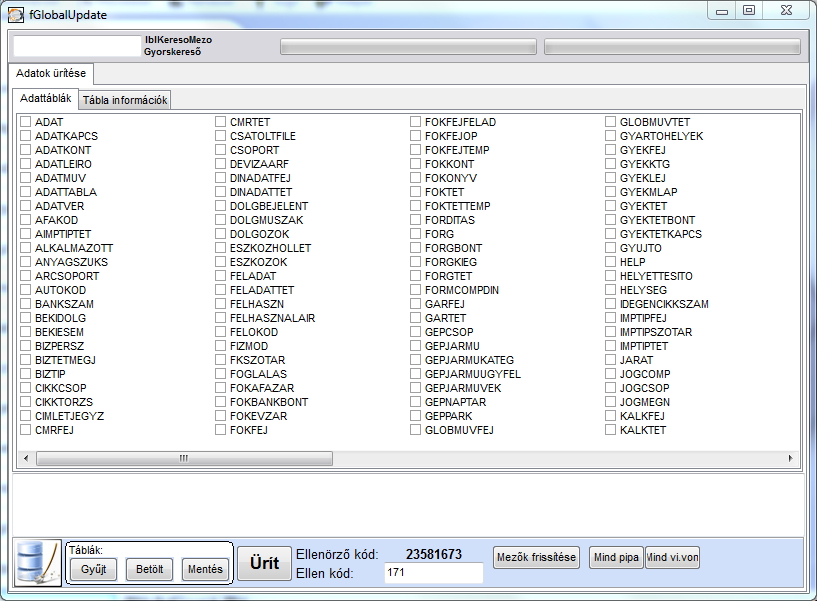Check the KALKFEJ table
This screenshot has height=601, width=817.
[x=610, y=416]
